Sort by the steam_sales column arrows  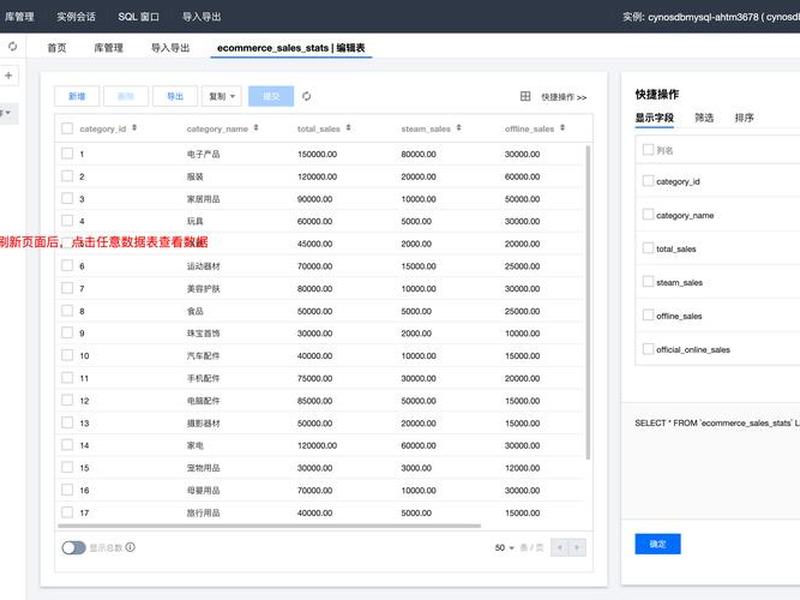pyautogui.click(x=459, y=128)
